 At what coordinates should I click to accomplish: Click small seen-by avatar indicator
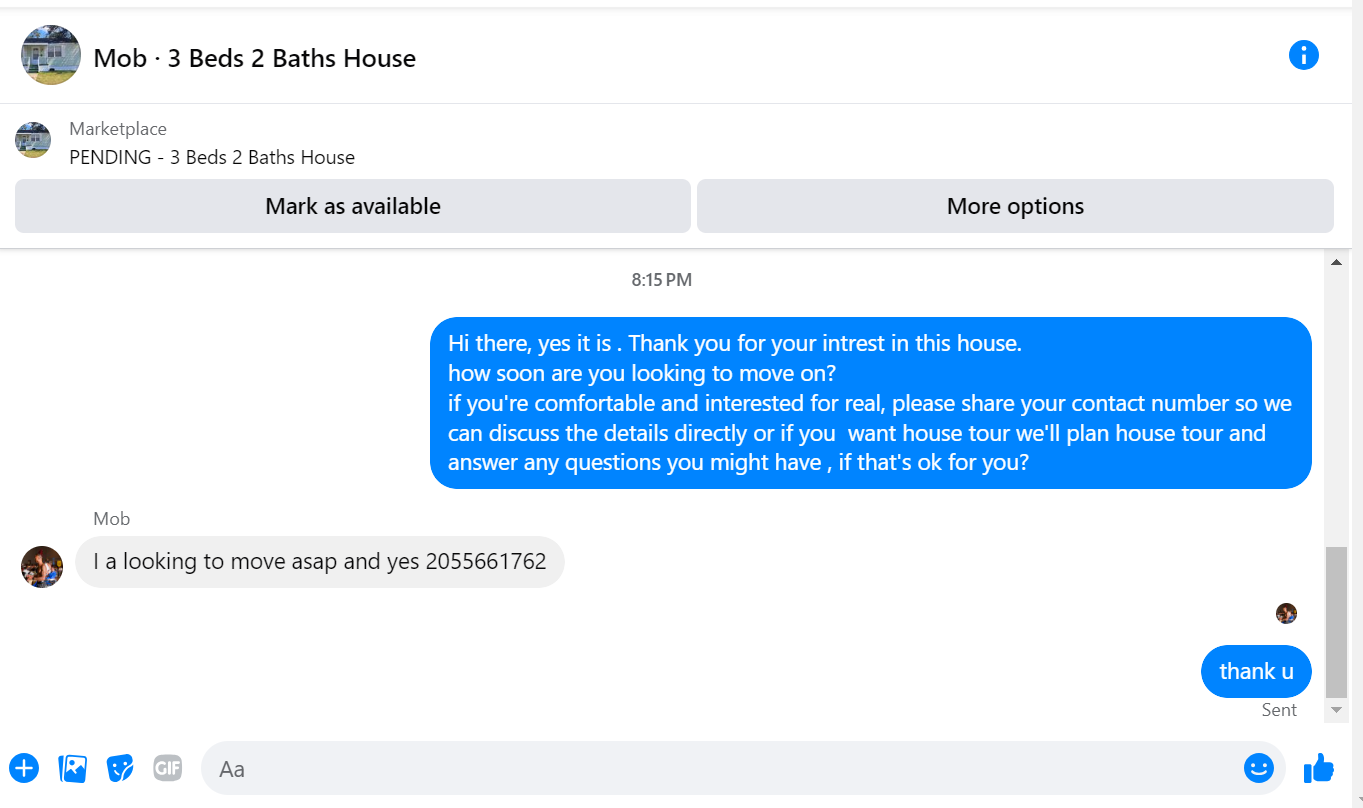pyautogui.click(x=1286, y=613)
